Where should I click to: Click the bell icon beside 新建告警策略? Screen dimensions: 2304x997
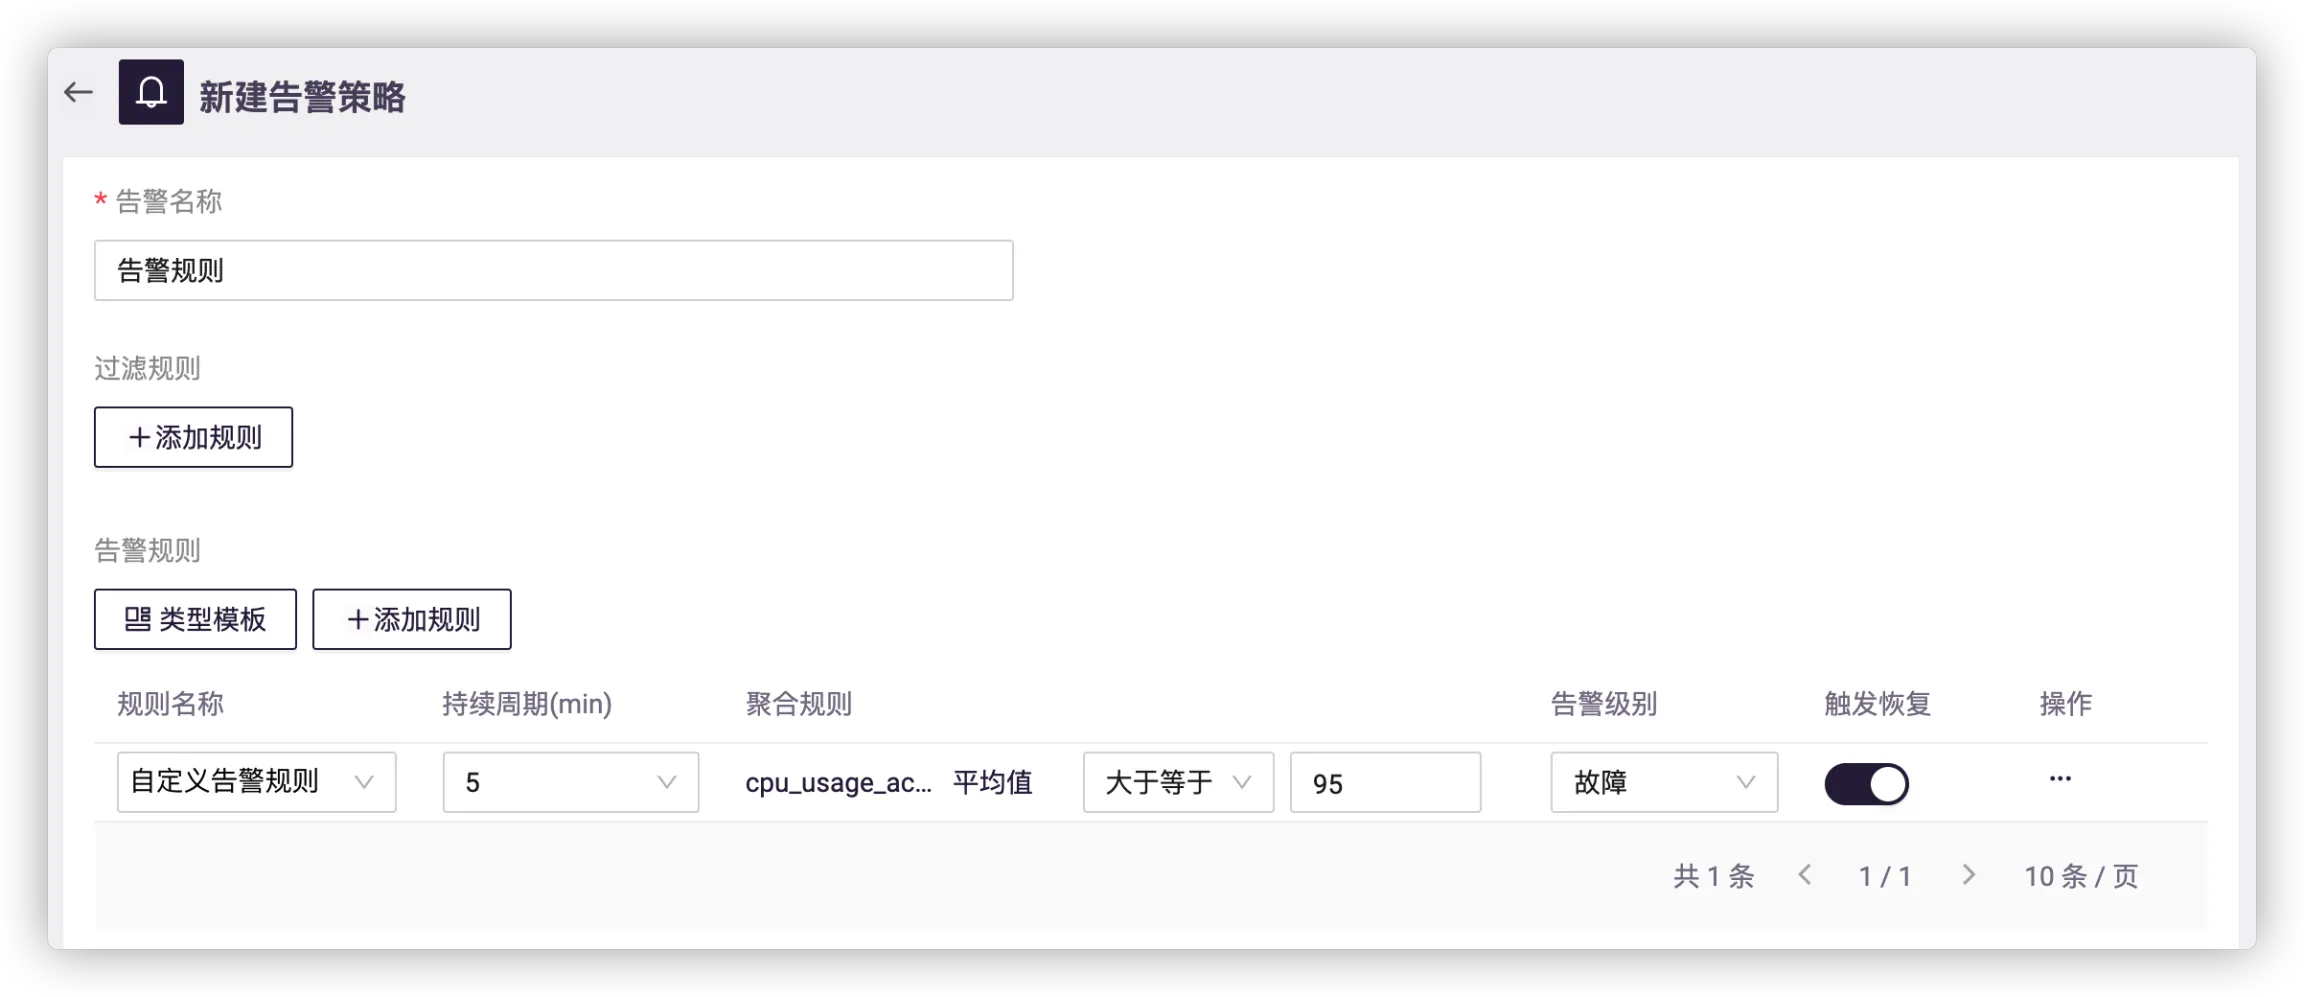click(x=151, y=92)
